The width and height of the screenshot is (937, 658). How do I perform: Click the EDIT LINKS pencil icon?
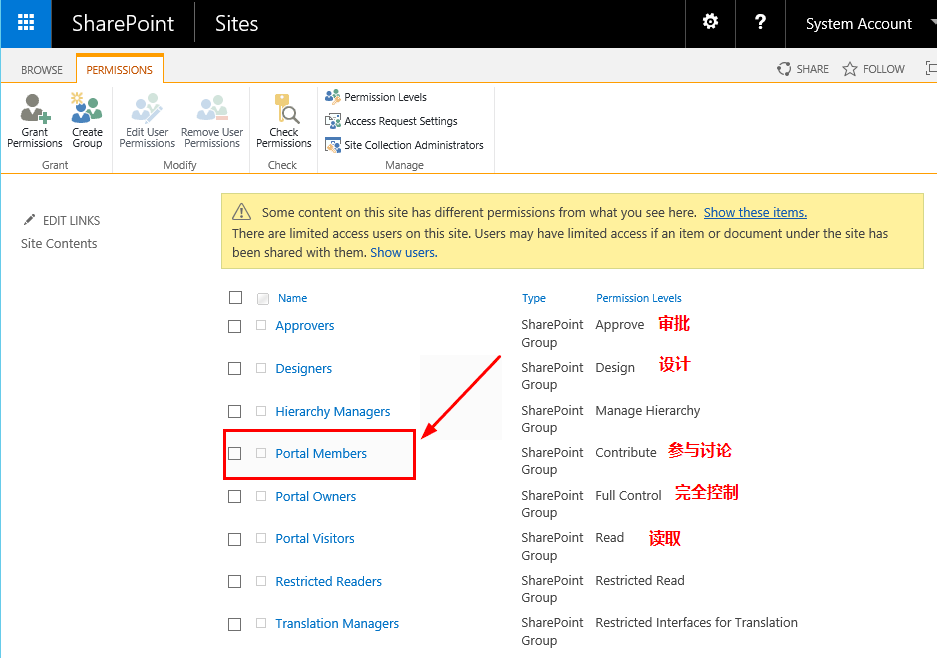(29, 220)
